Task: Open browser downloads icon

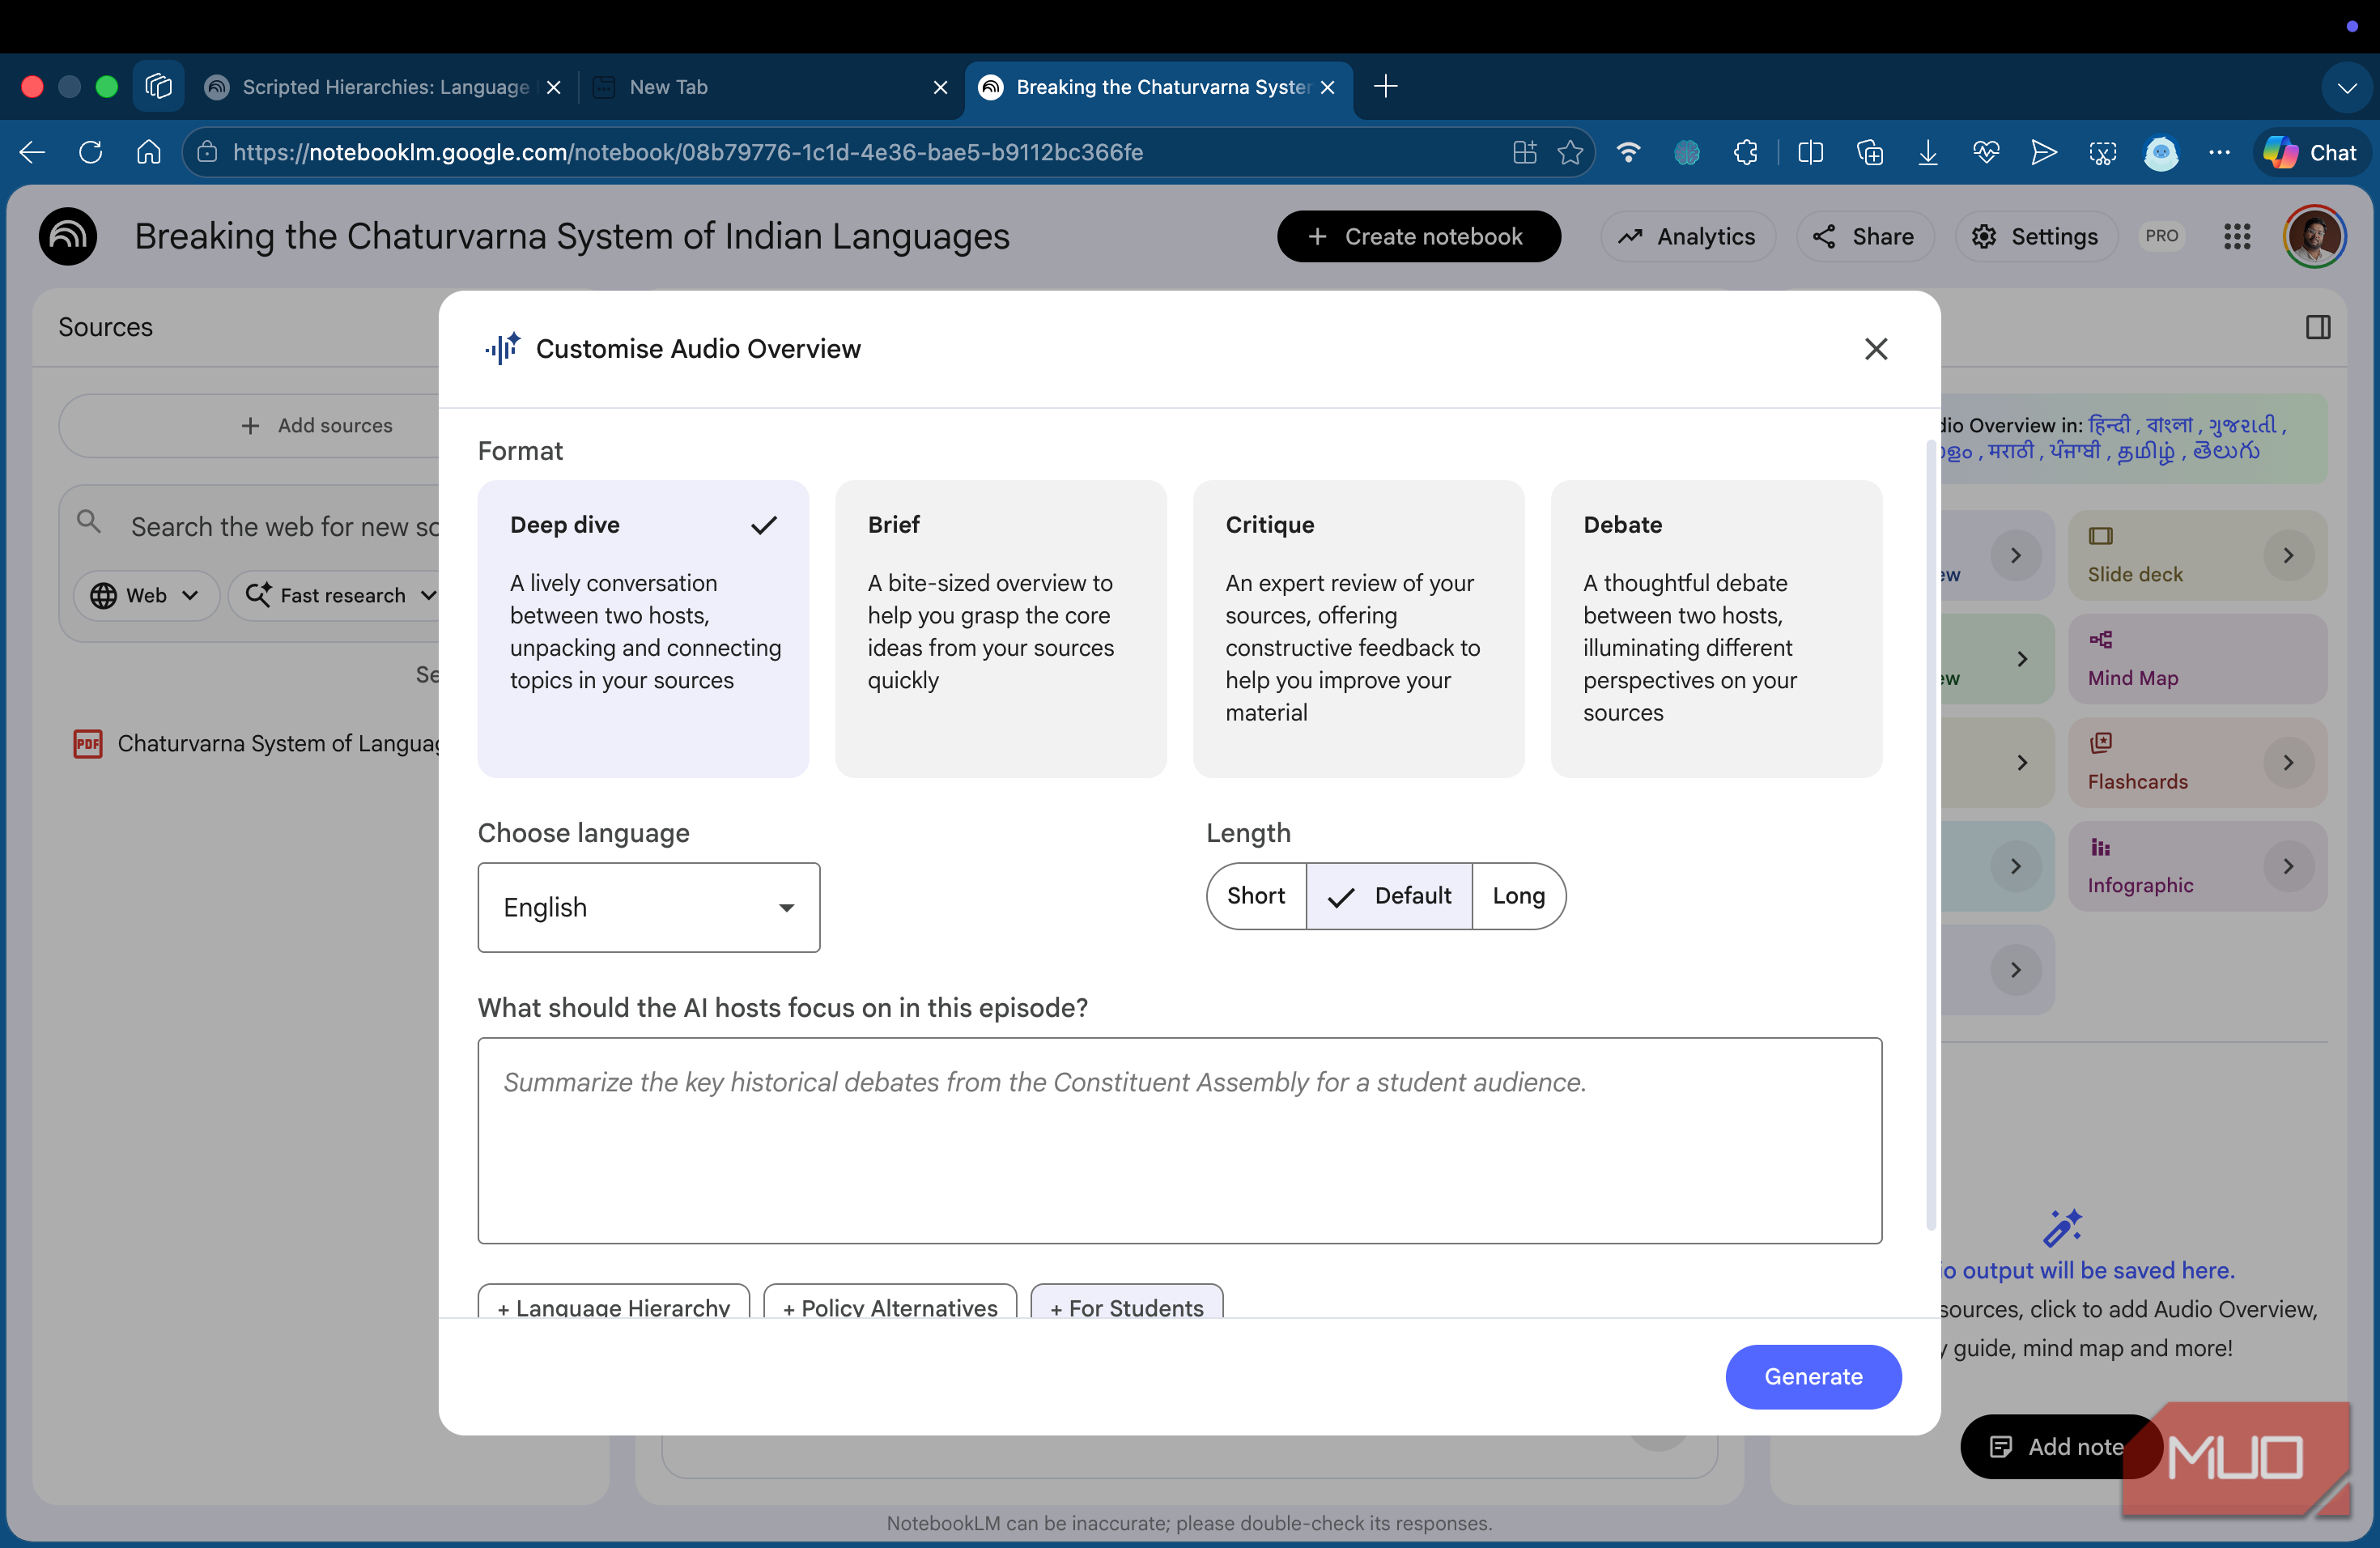Action: [x=1927, y=152]
